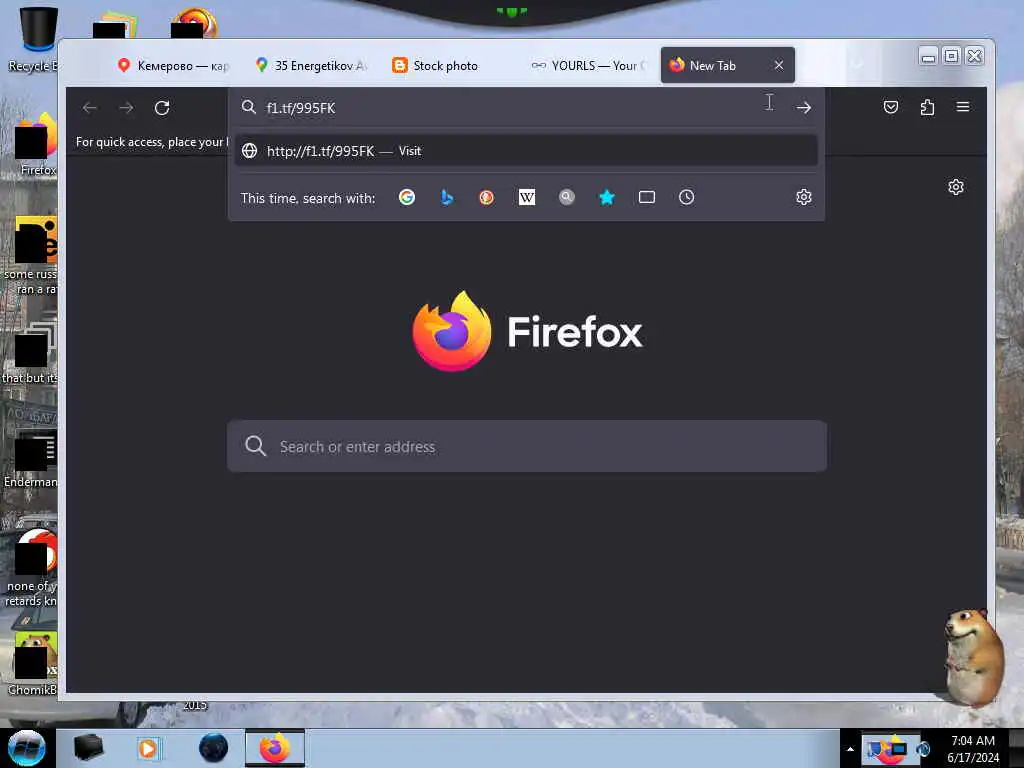This screenshot has width=1024, height=768.
Task: Pick the grey magnifier search engine
Action: (x=567, y=197)
